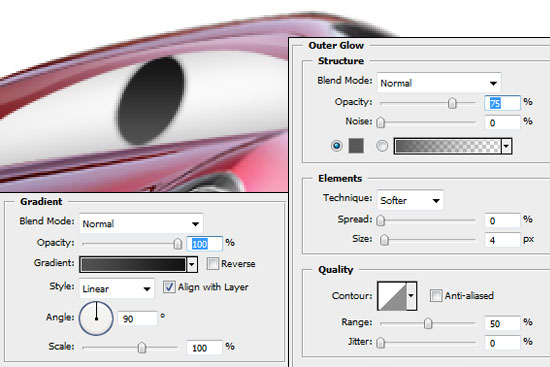
Task: Open the Contour curve thumbnail picker
Action: click(392, 296)
